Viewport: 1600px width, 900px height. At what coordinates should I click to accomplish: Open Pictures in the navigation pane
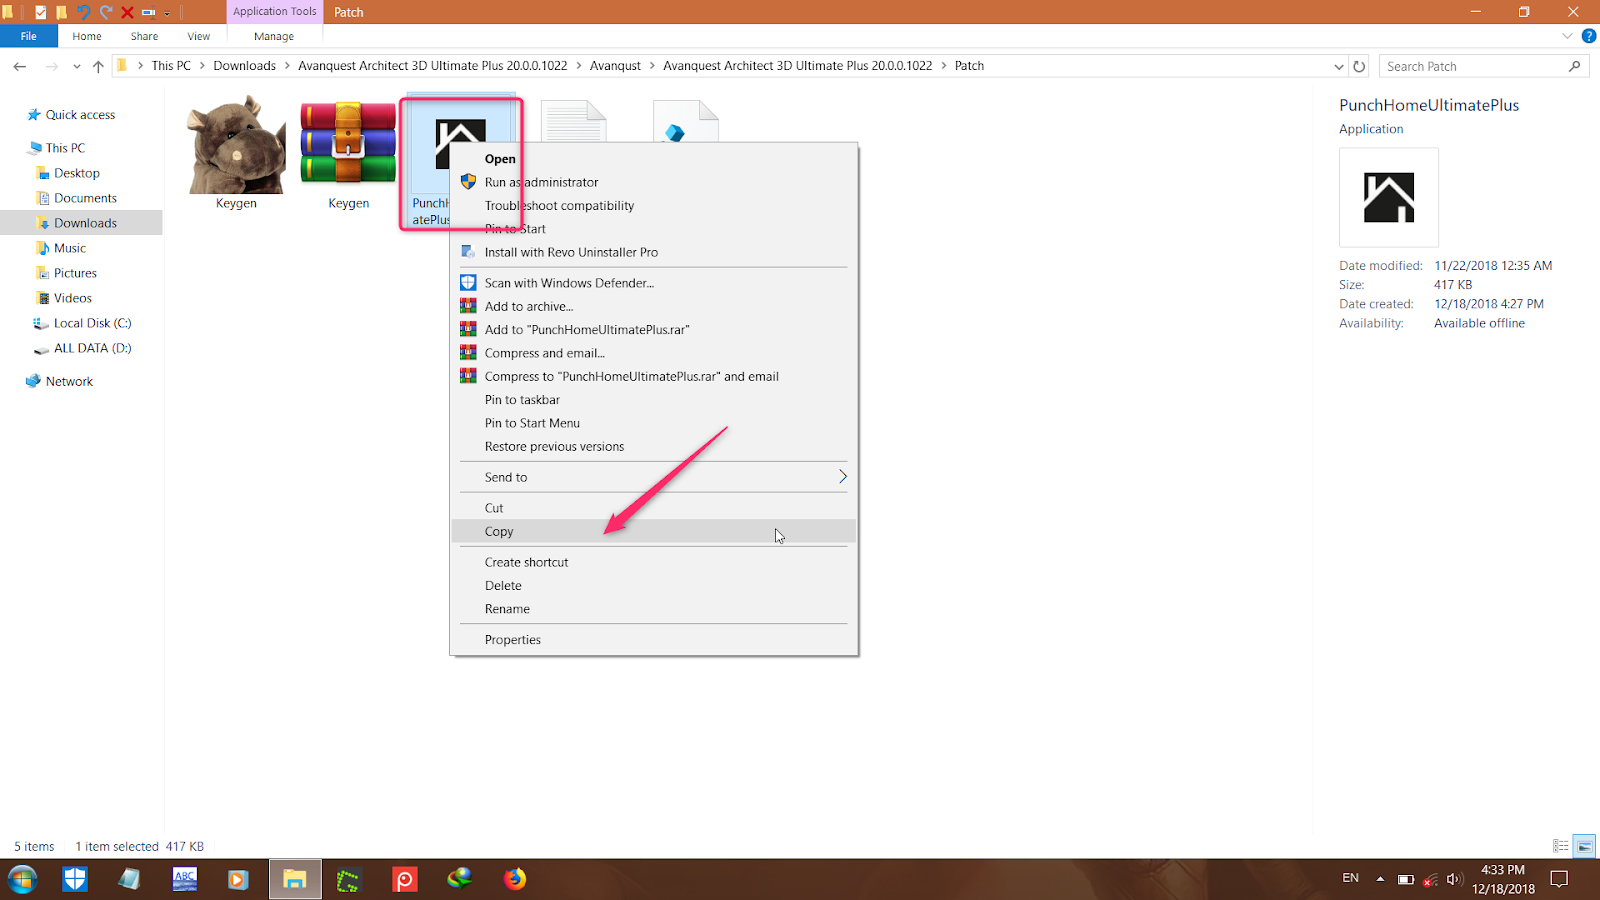(75, 273)
